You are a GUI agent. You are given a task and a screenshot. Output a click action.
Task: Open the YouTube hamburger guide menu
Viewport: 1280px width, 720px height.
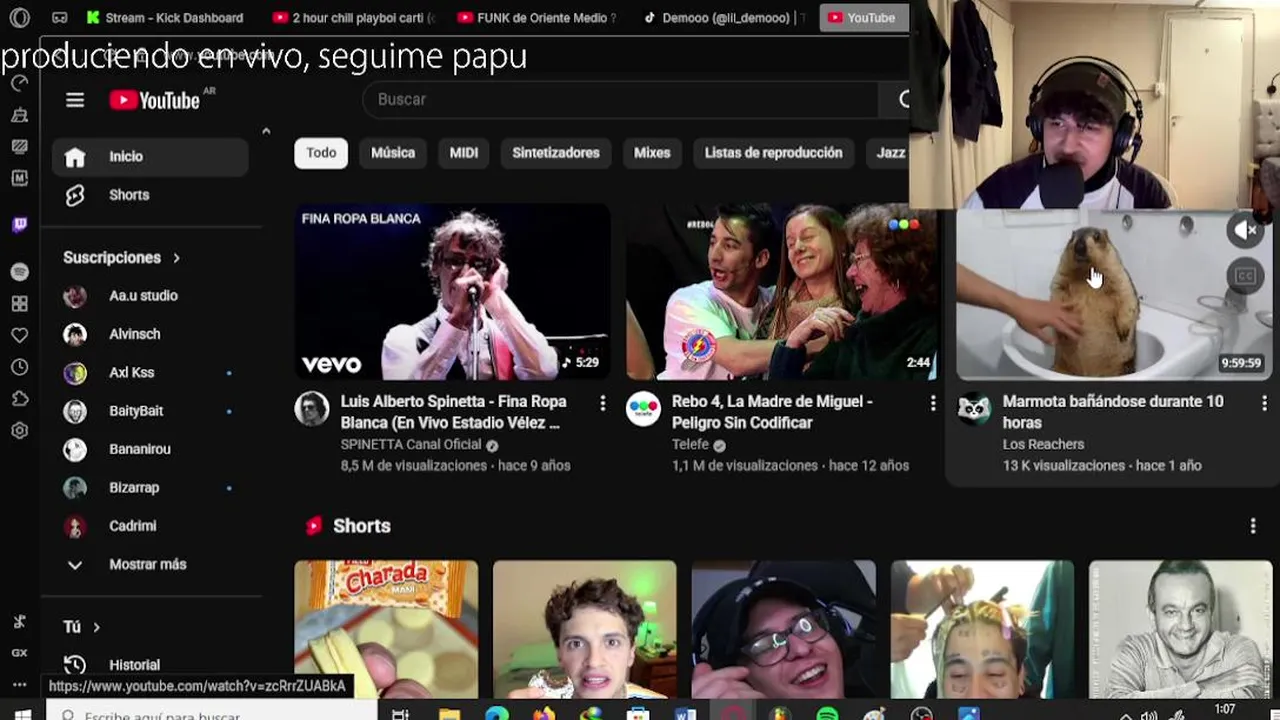(75, 100)
